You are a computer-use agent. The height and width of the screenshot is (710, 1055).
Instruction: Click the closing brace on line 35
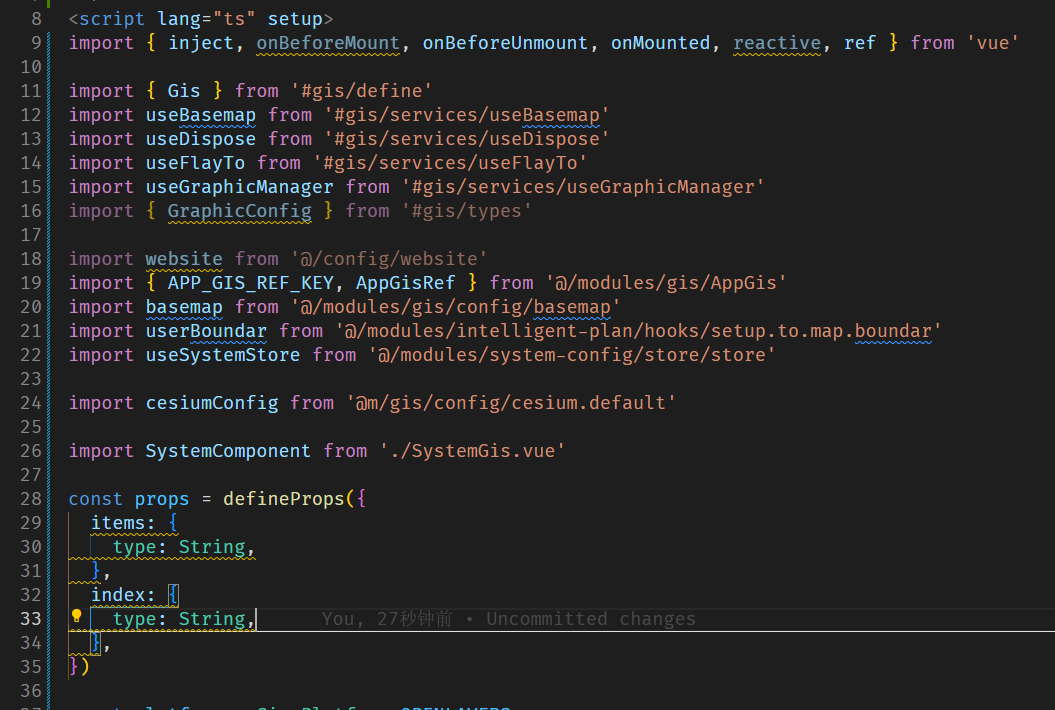click(73, 667)
